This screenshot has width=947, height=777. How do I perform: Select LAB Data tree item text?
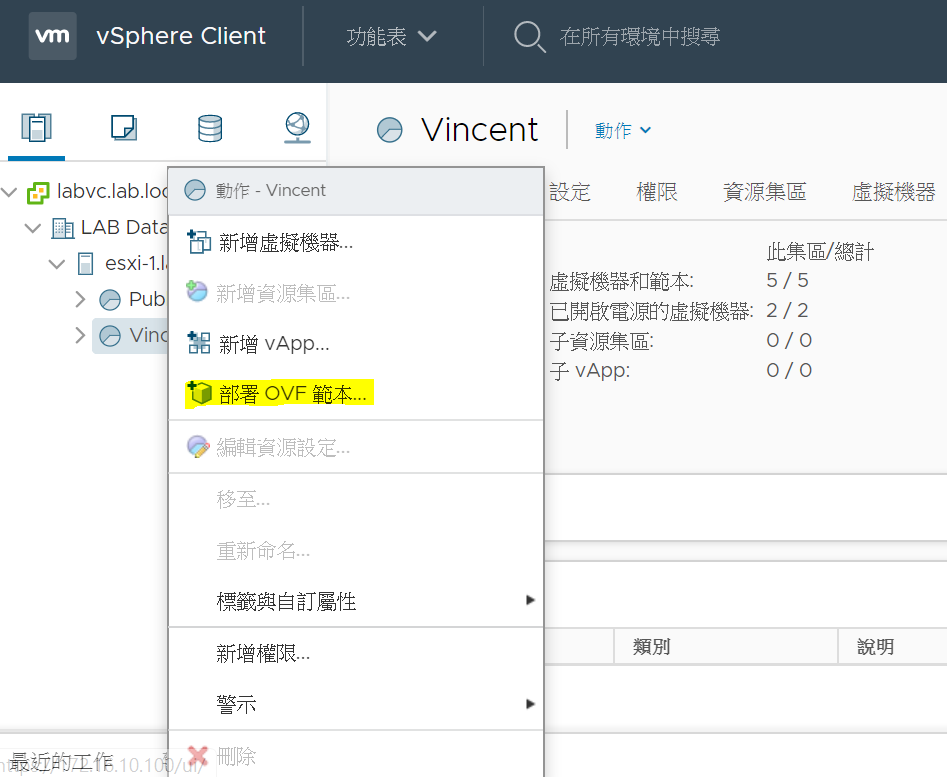coord(124,227)
